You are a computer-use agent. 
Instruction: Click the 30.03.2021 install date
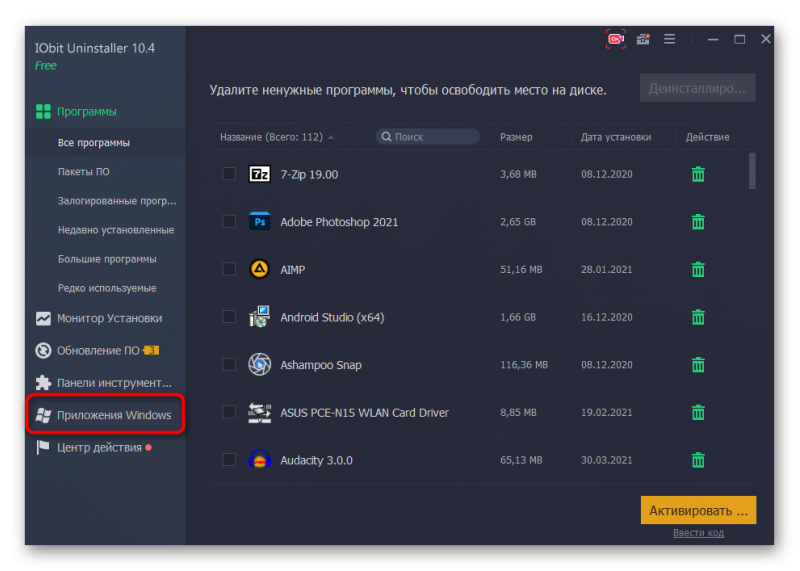(607, 460)
